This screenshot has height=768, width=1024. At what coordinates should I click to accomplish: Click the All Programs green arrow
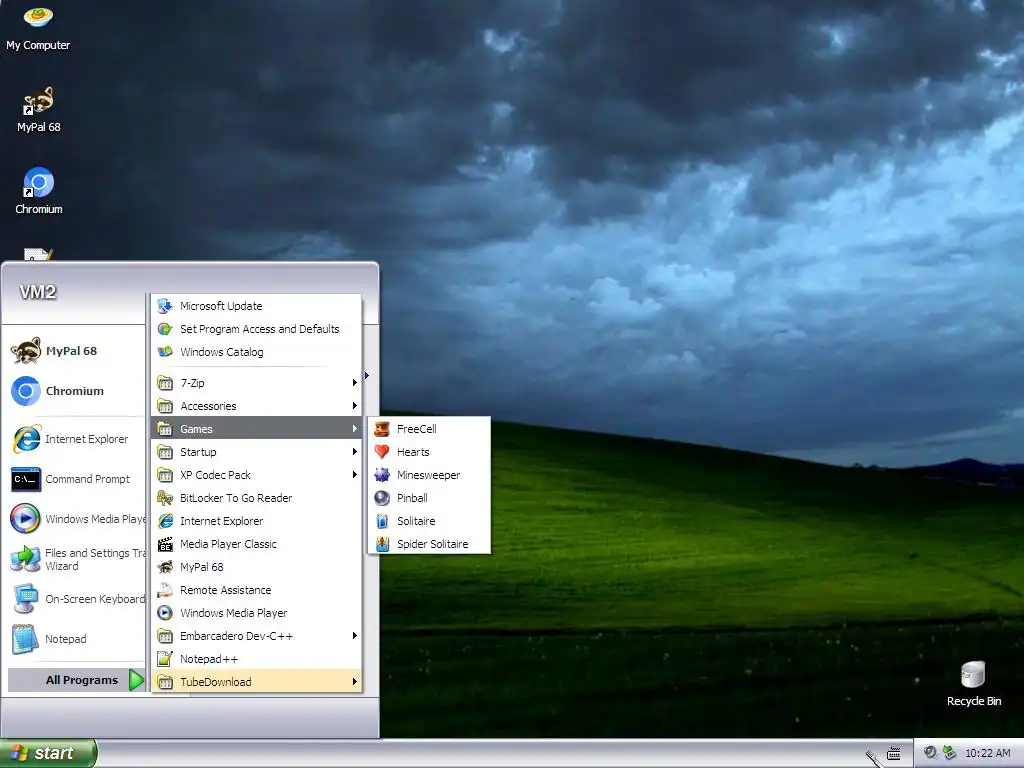click(136, 680)
